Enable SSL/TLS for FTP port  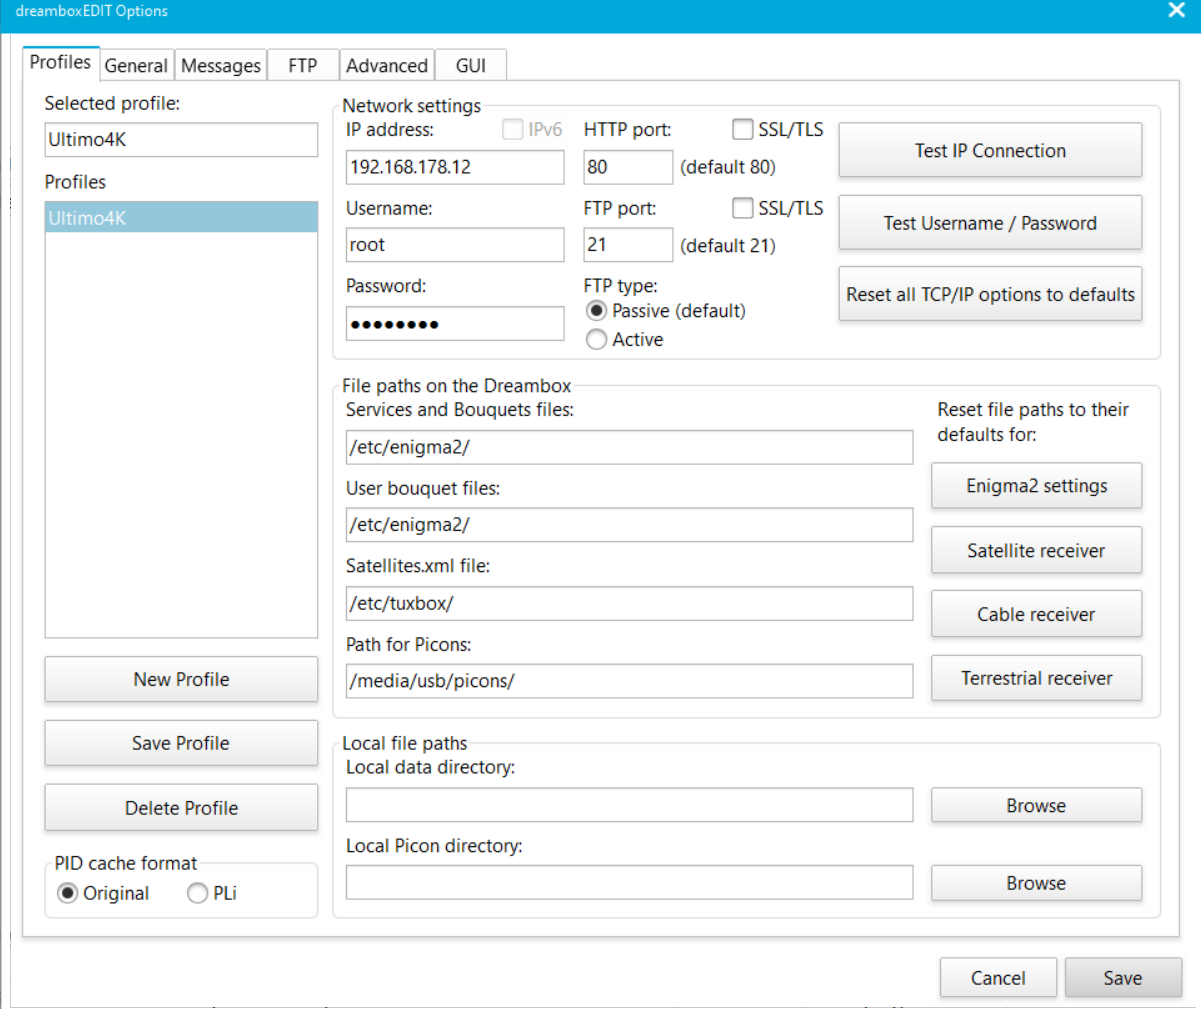(743, 208)
